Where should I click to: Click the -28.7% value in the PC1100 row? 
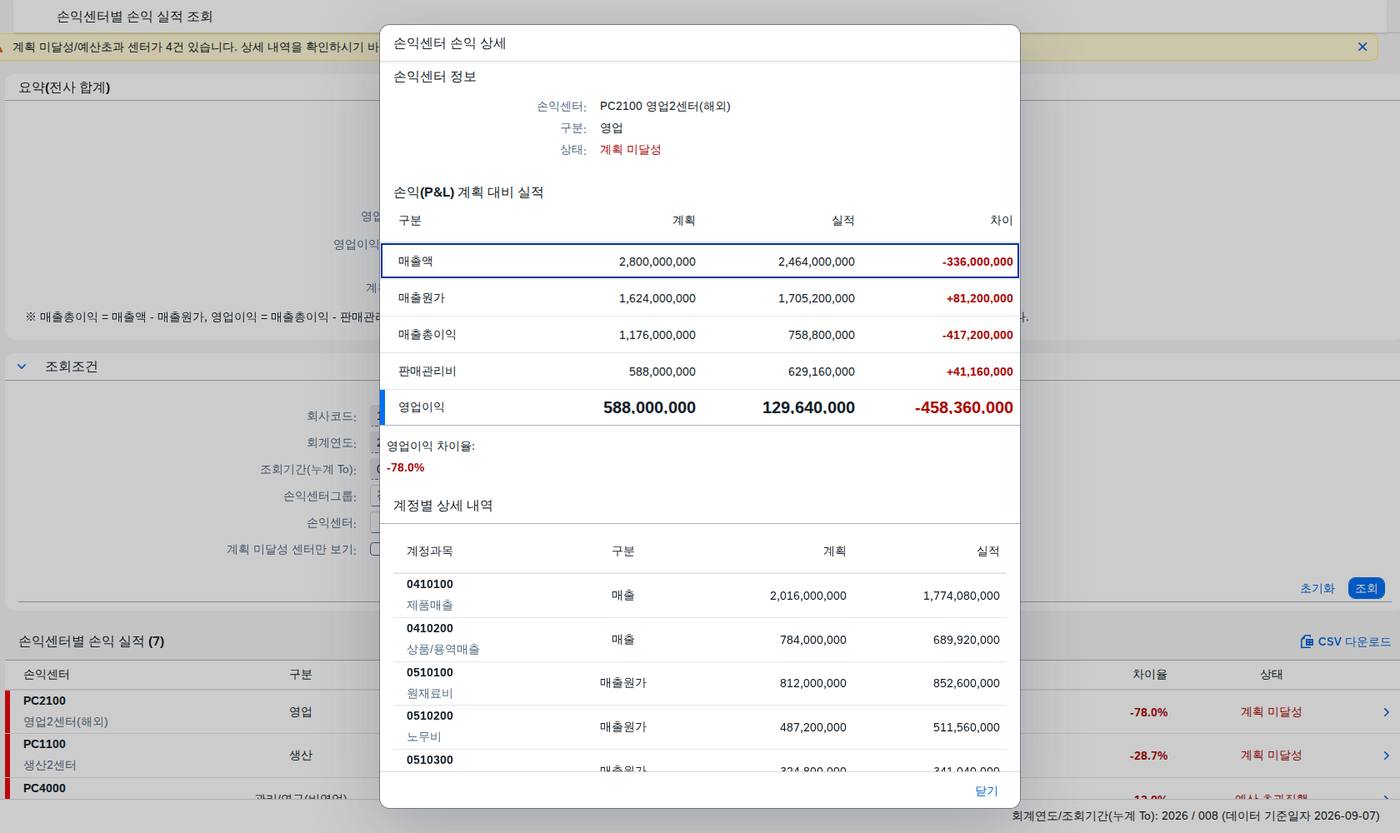tap(1149, 756)
